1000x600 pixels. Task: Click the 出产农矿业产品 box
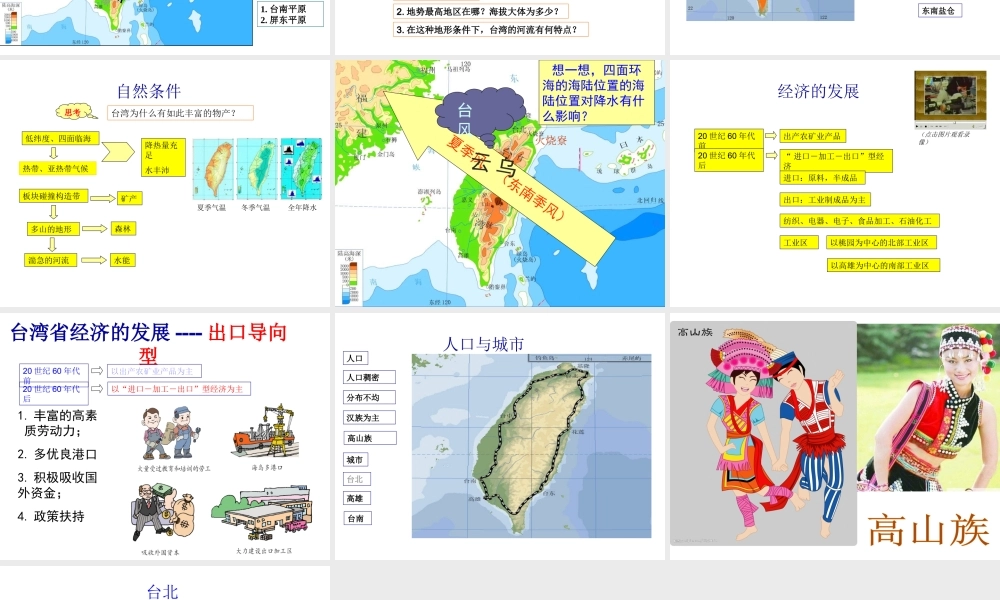(813, 136)
